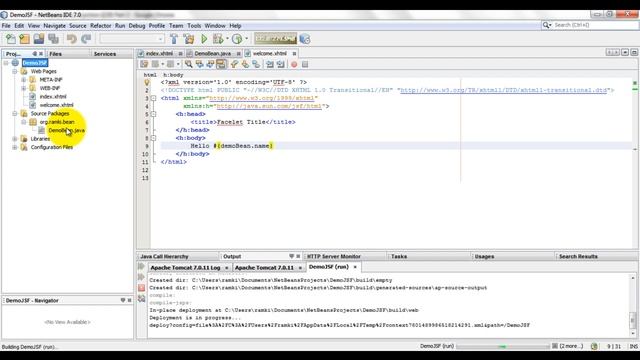The height and width of the screenshot is (360, 640).
Task: Run the project with green play icon
Action: pos(204,39)
